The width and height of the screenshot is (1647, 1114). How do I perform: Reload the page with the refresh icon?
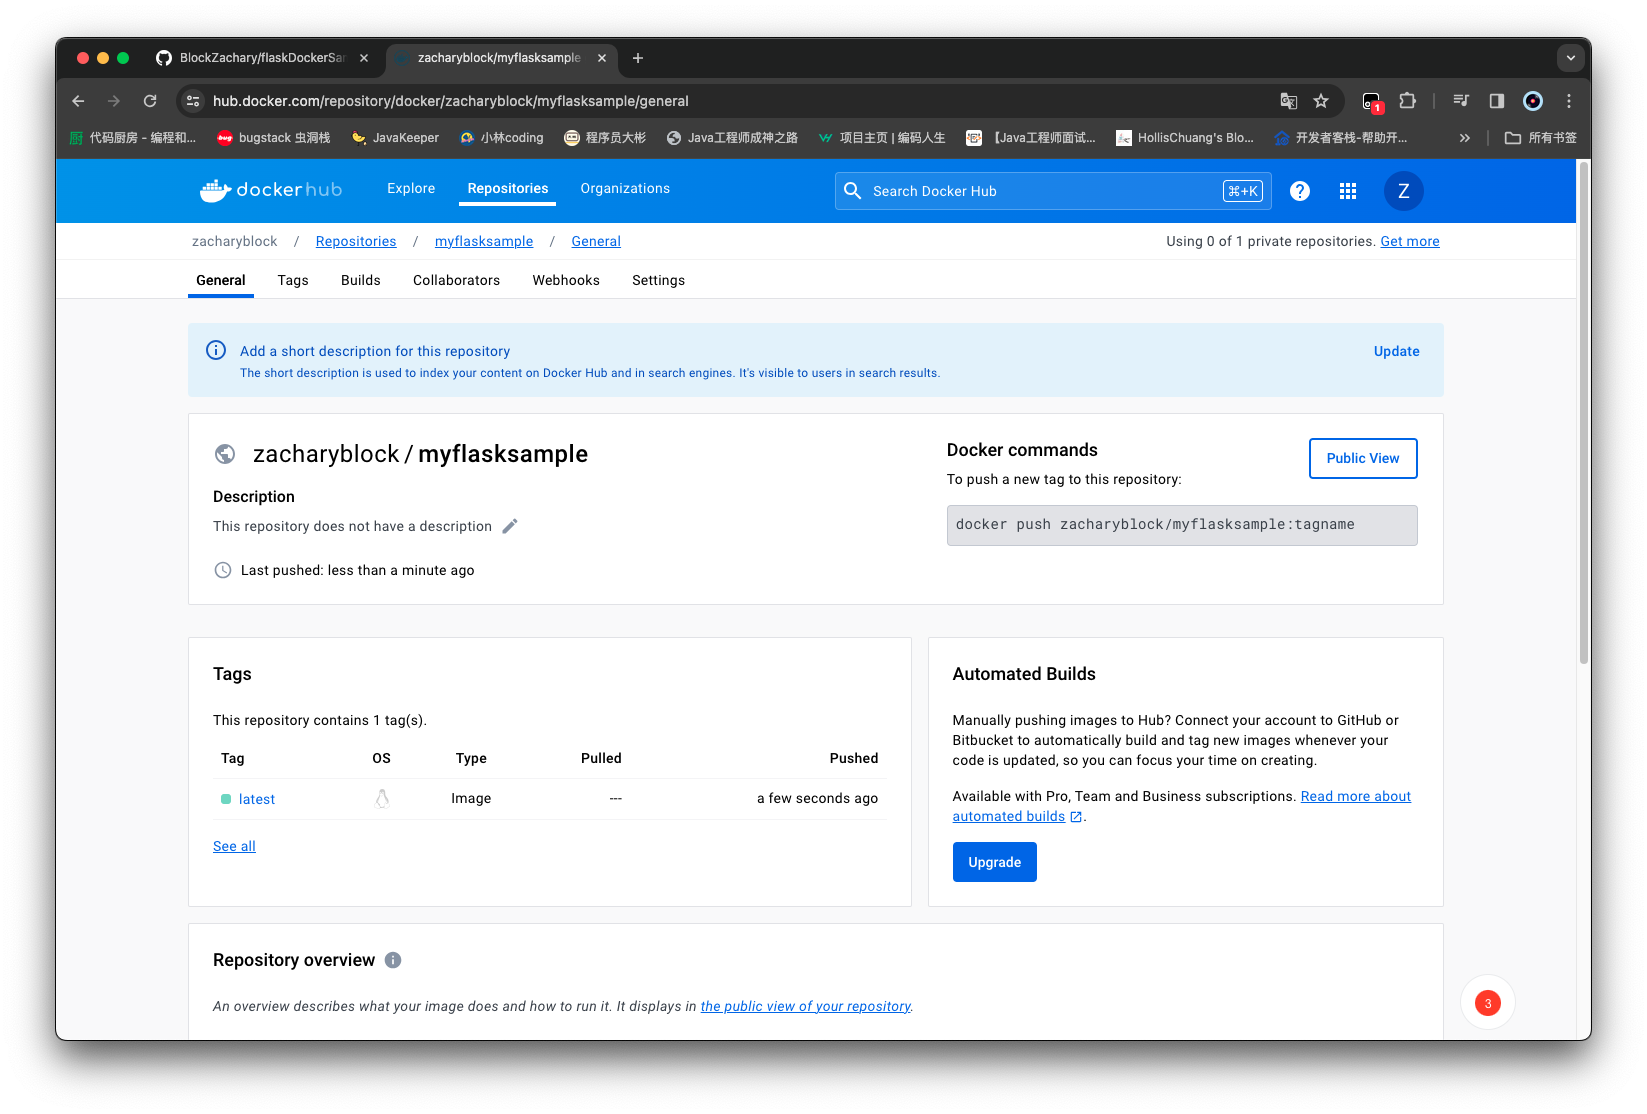[150, 101]
